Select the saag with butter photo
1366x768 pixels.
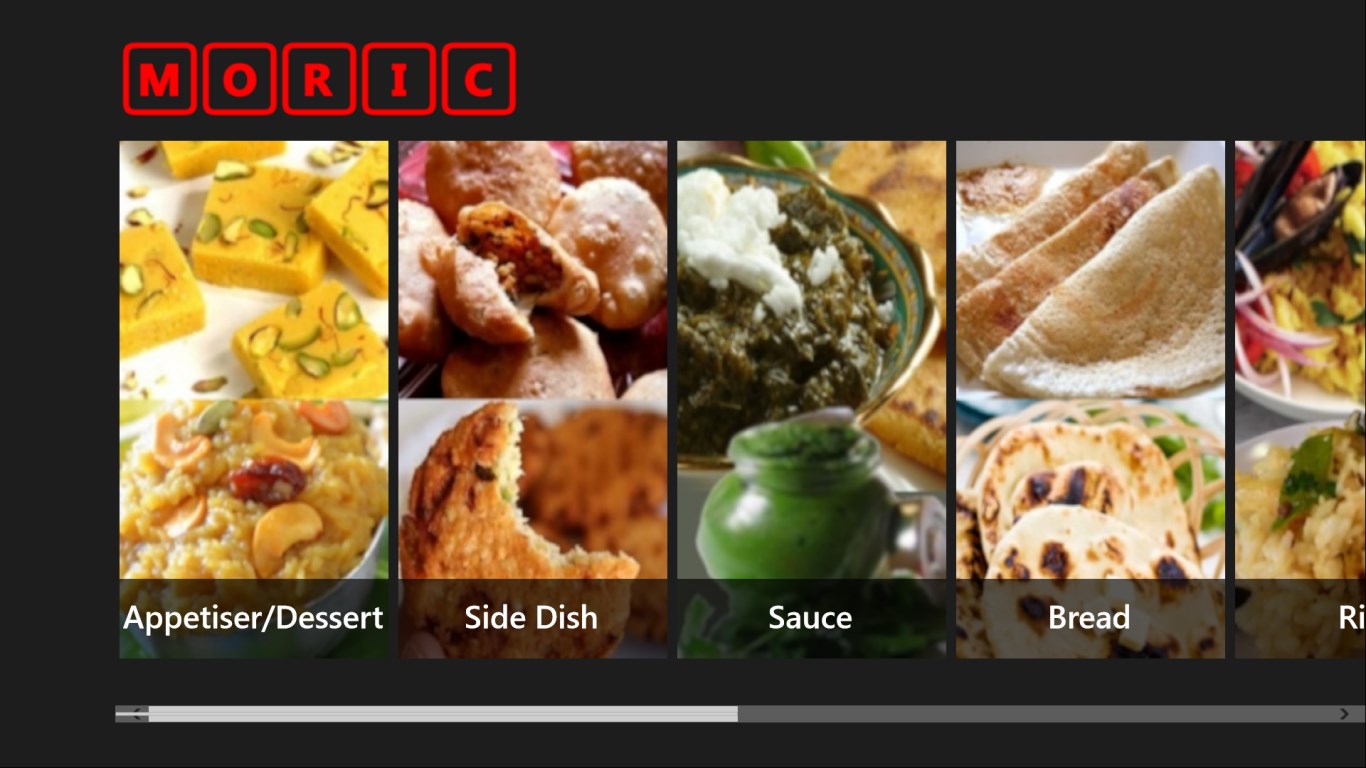point(811,290)
